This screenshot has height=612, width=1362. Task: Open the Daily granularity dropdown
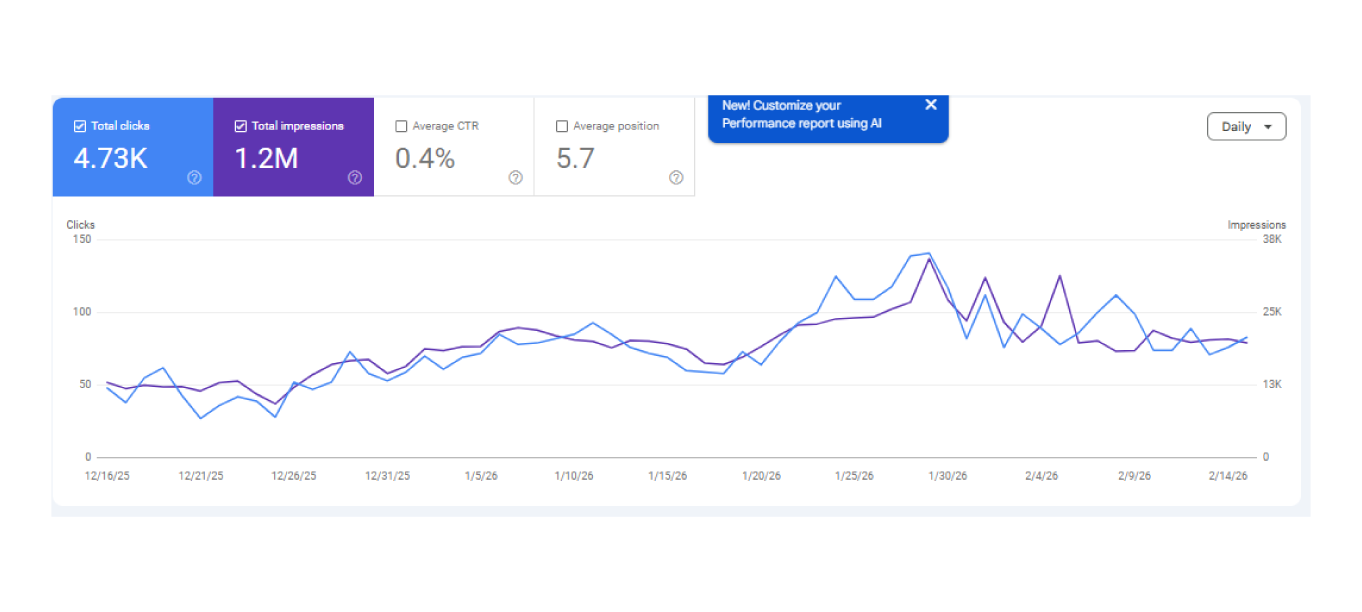click(x=1246, y=127)
